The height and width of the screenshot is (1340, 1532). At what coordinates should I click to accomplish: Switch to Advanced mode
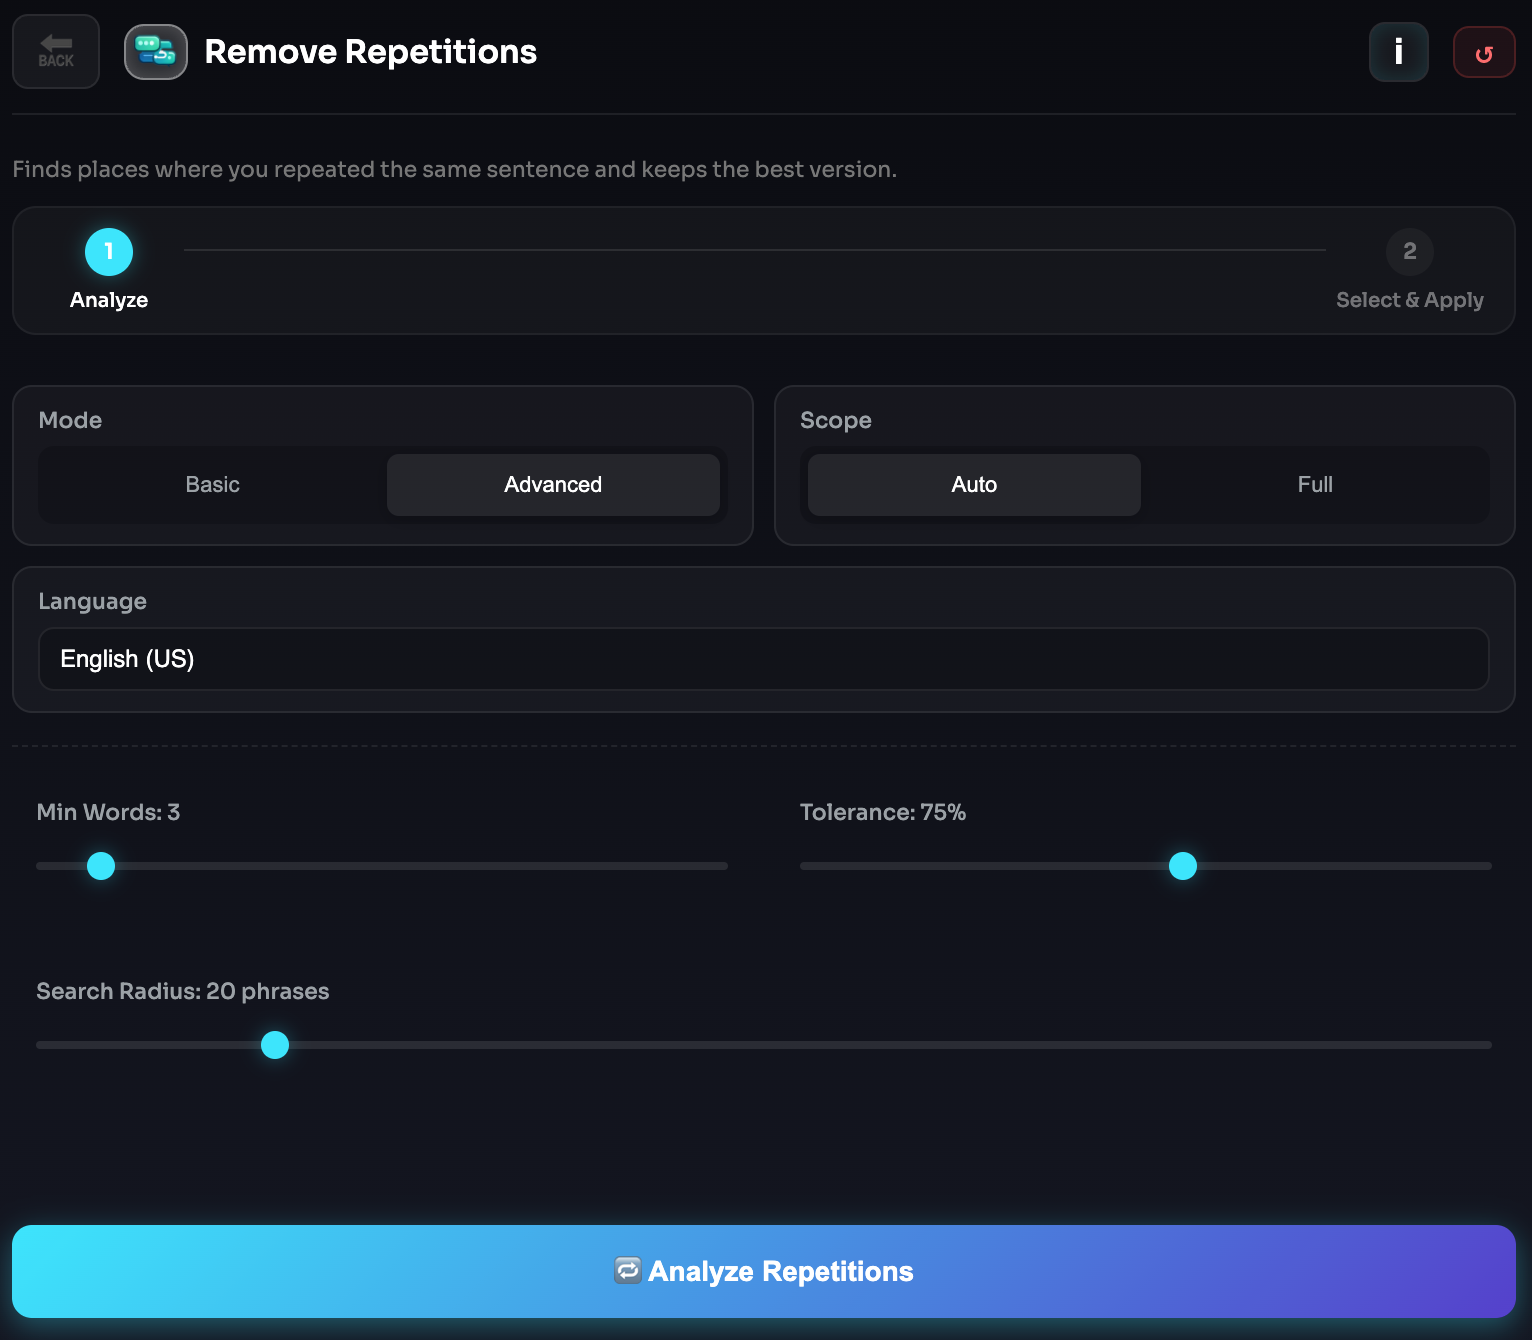(553, 485)
